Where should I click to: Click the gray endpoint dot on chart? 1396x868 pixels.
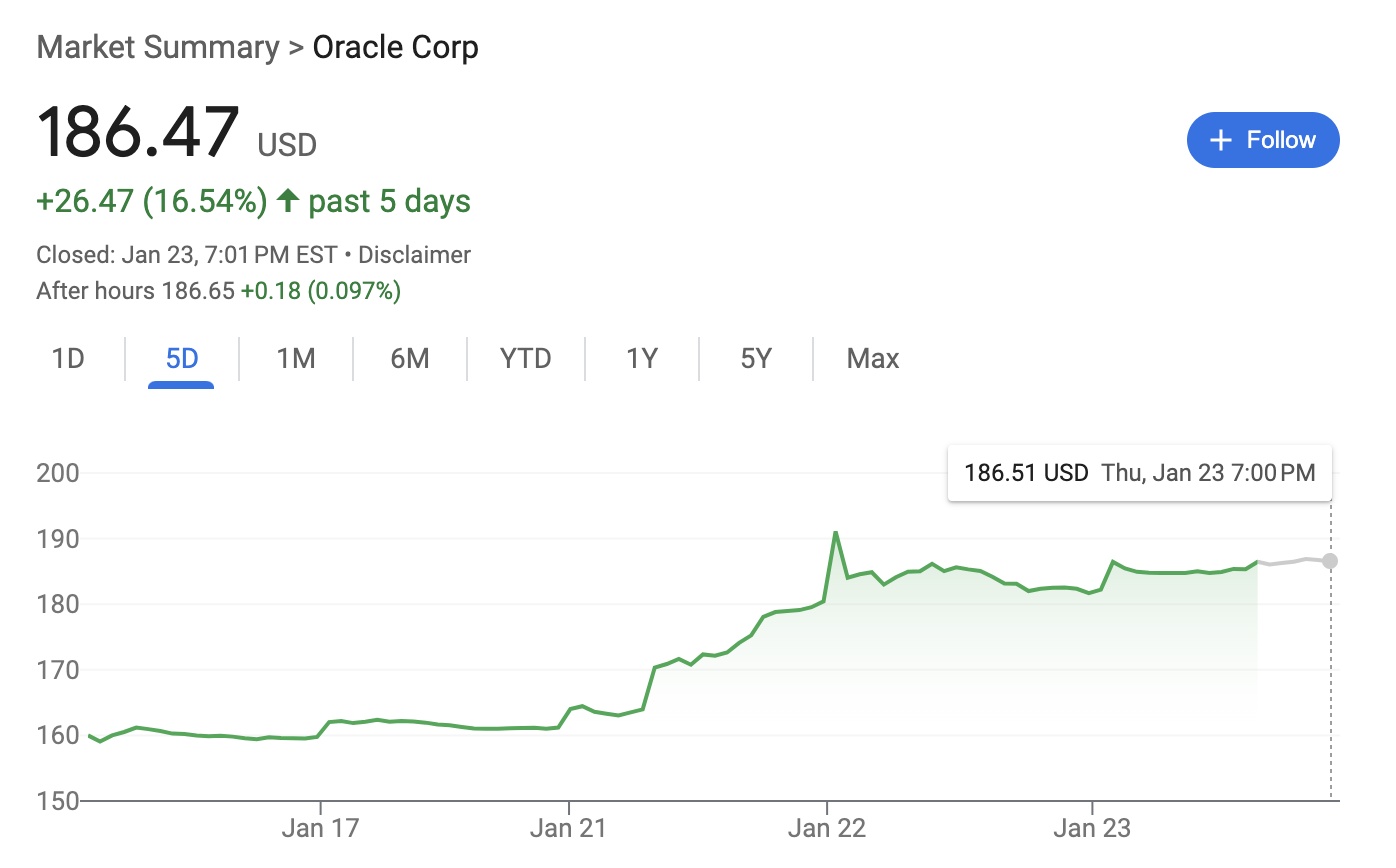pyautogui.click(x=1330, y=561)
